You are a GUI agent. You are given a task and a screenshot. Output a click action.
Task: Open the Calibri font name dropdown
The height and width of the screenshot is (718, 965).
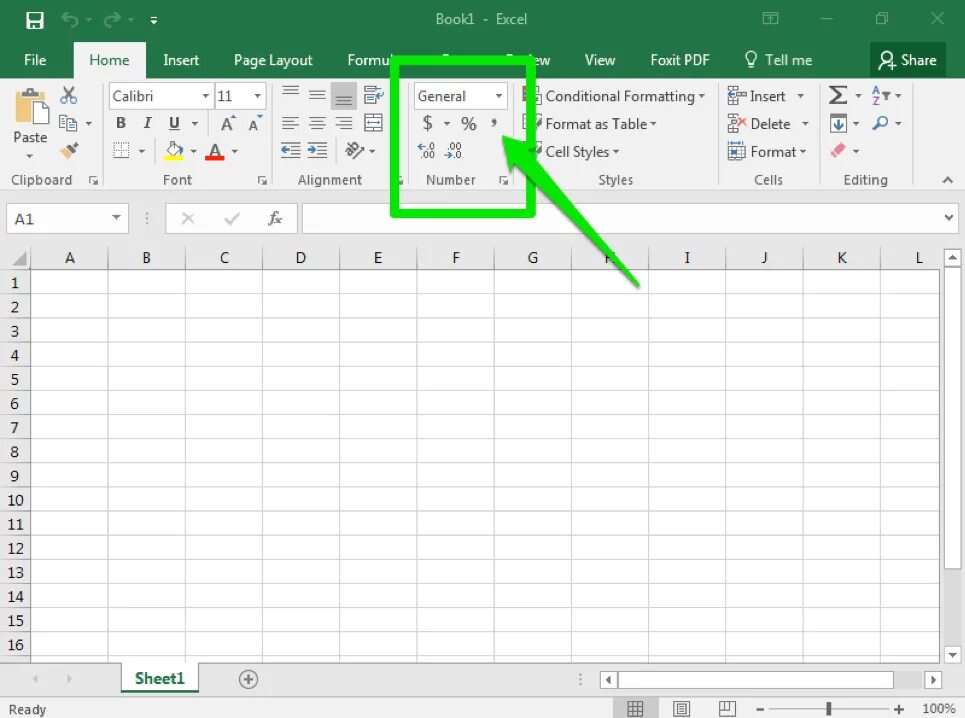point(206,96)
